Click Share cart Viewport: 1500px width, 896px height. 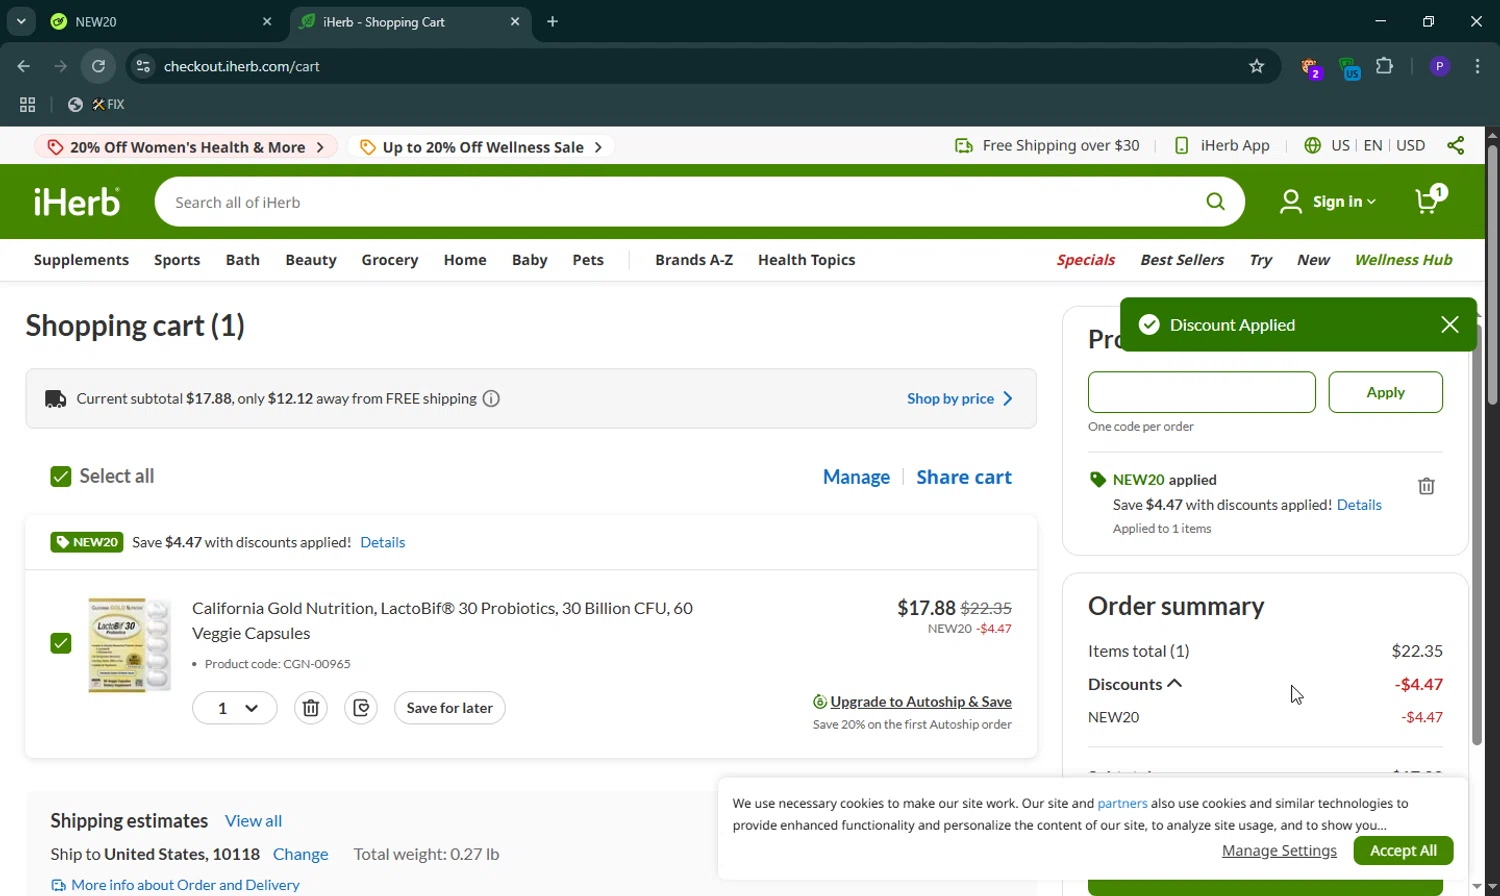point(964,477)
